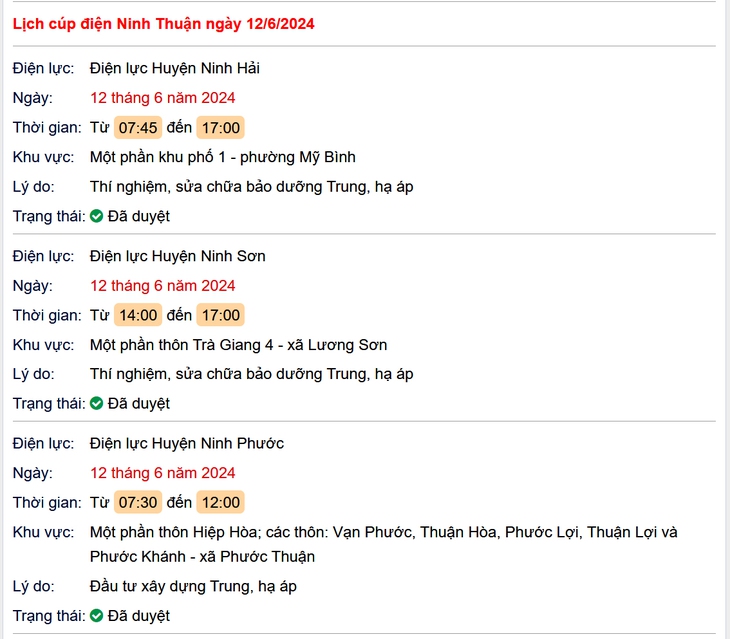Click the green check icon for Ninh Hải status
The width and height of the screenshot is (730, 639).
(x=96, y=216)
